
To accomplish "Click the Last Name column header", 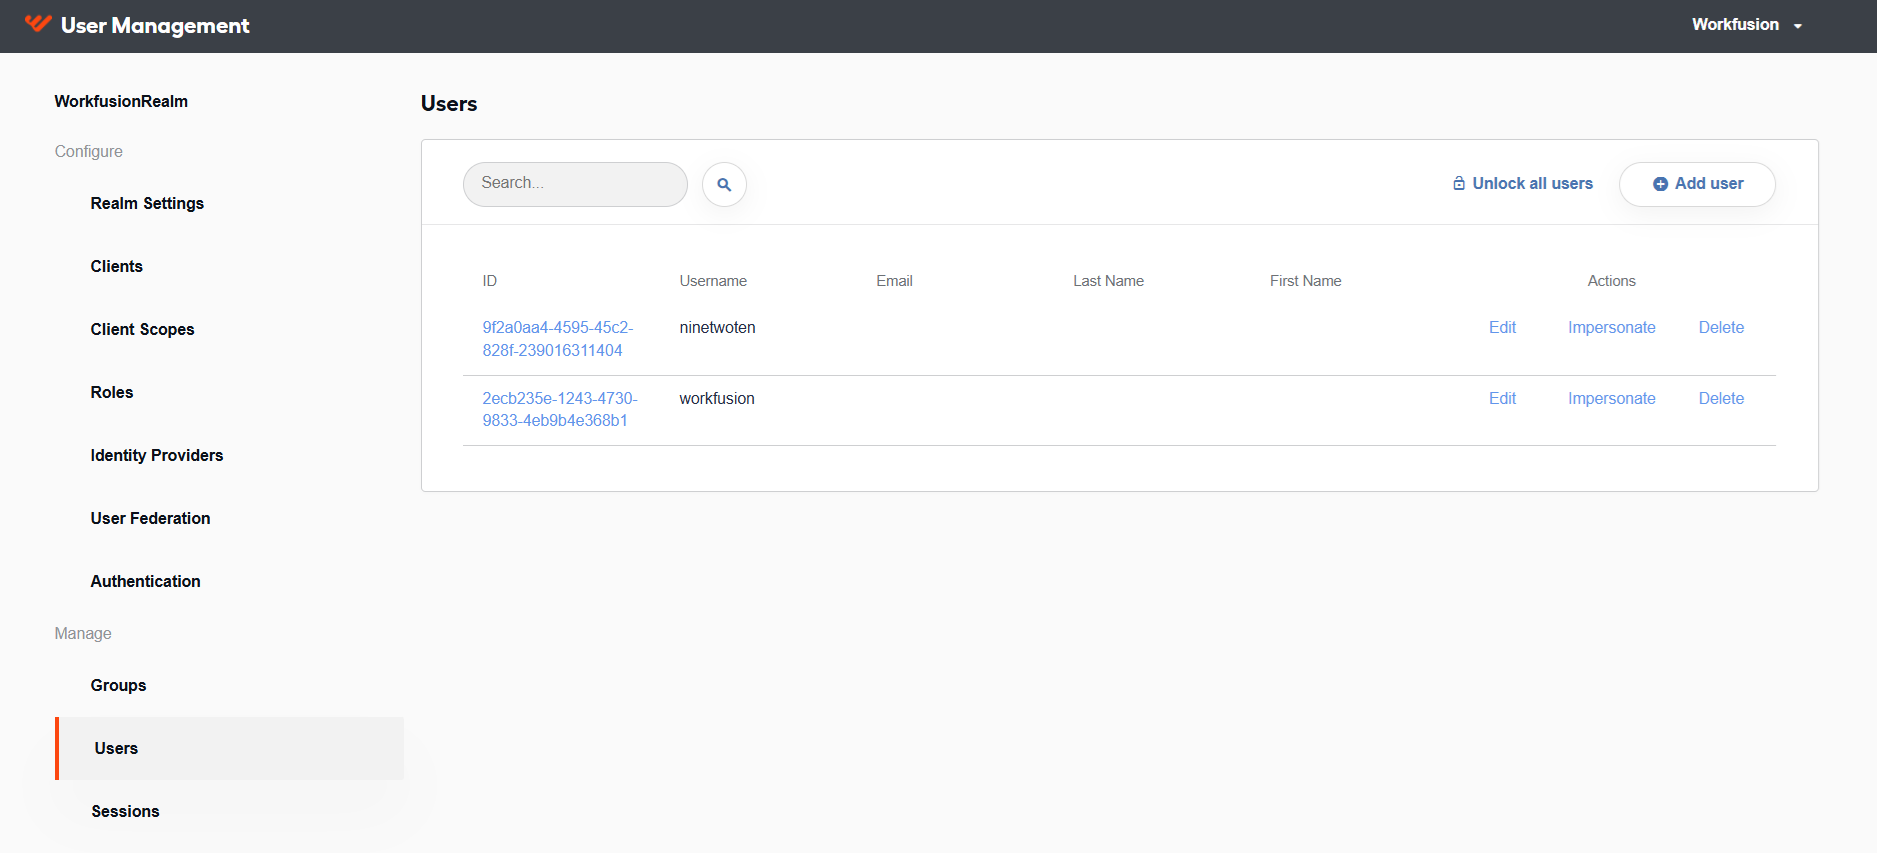I will 1108,281.
